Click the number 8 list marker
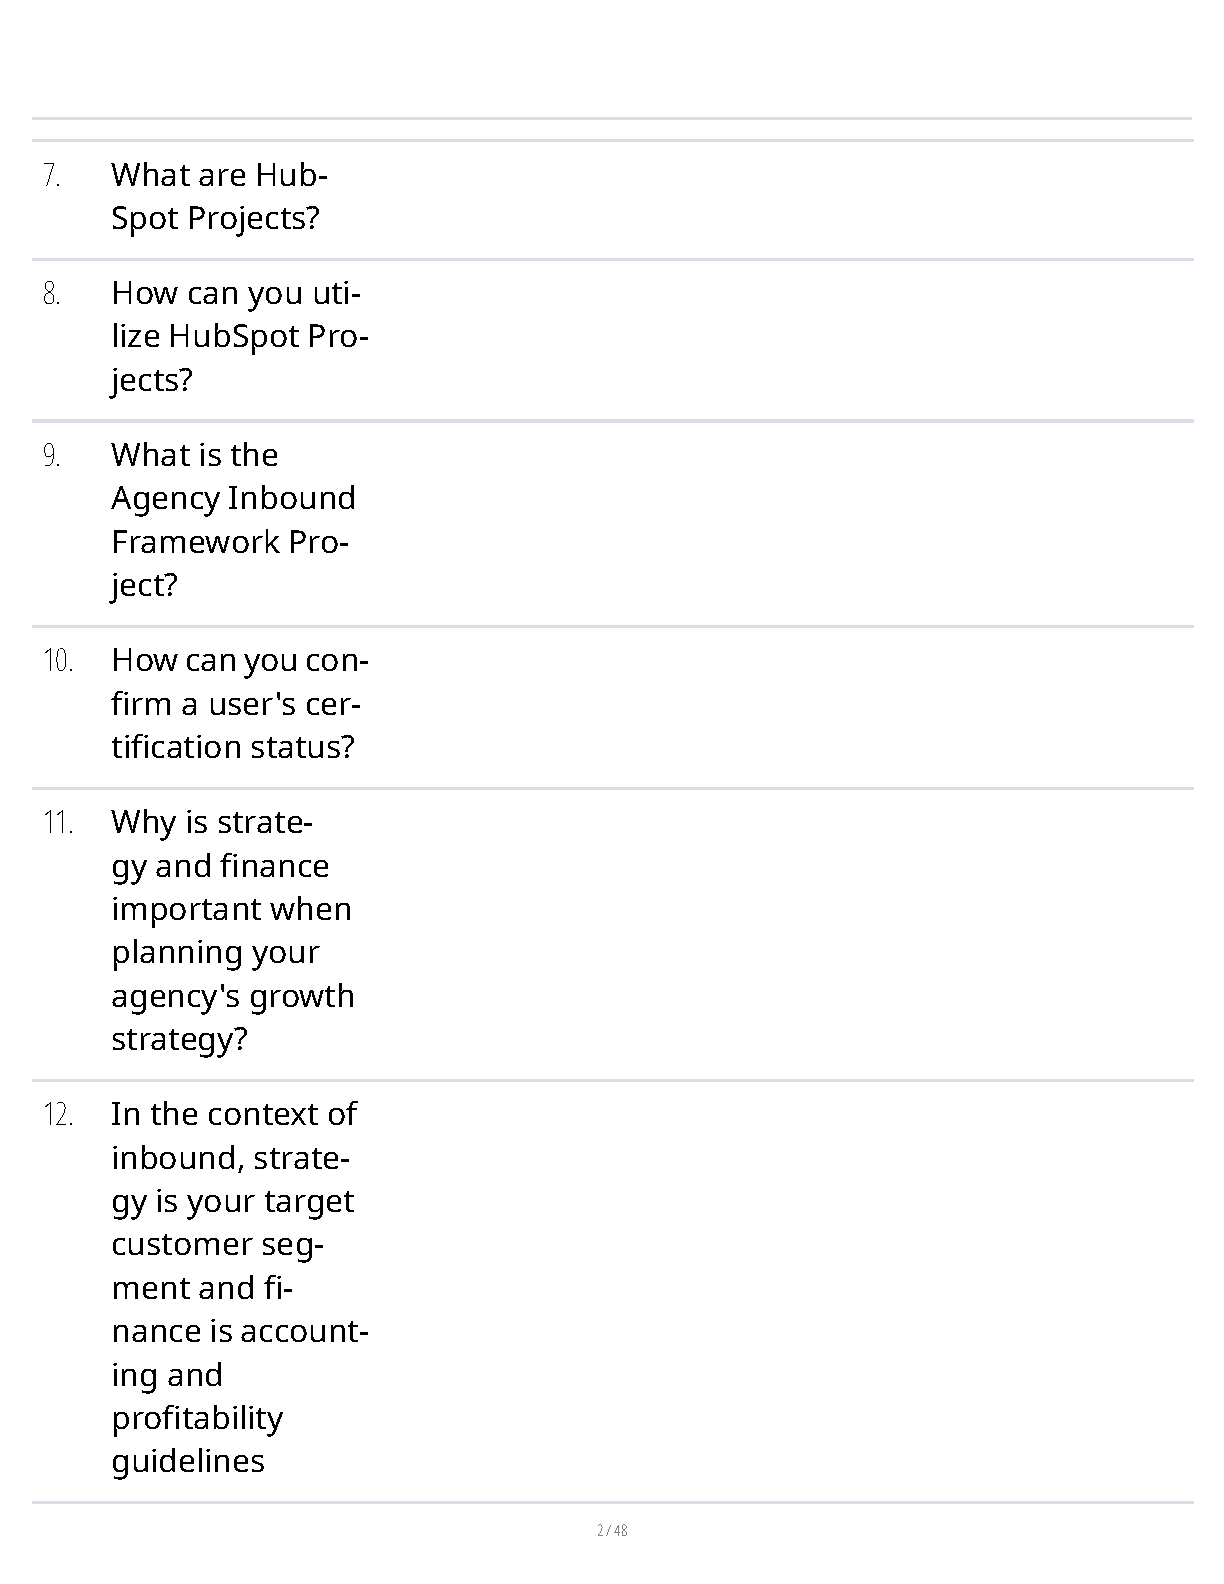This screenshot has width=1224, height=1584. 51,294
